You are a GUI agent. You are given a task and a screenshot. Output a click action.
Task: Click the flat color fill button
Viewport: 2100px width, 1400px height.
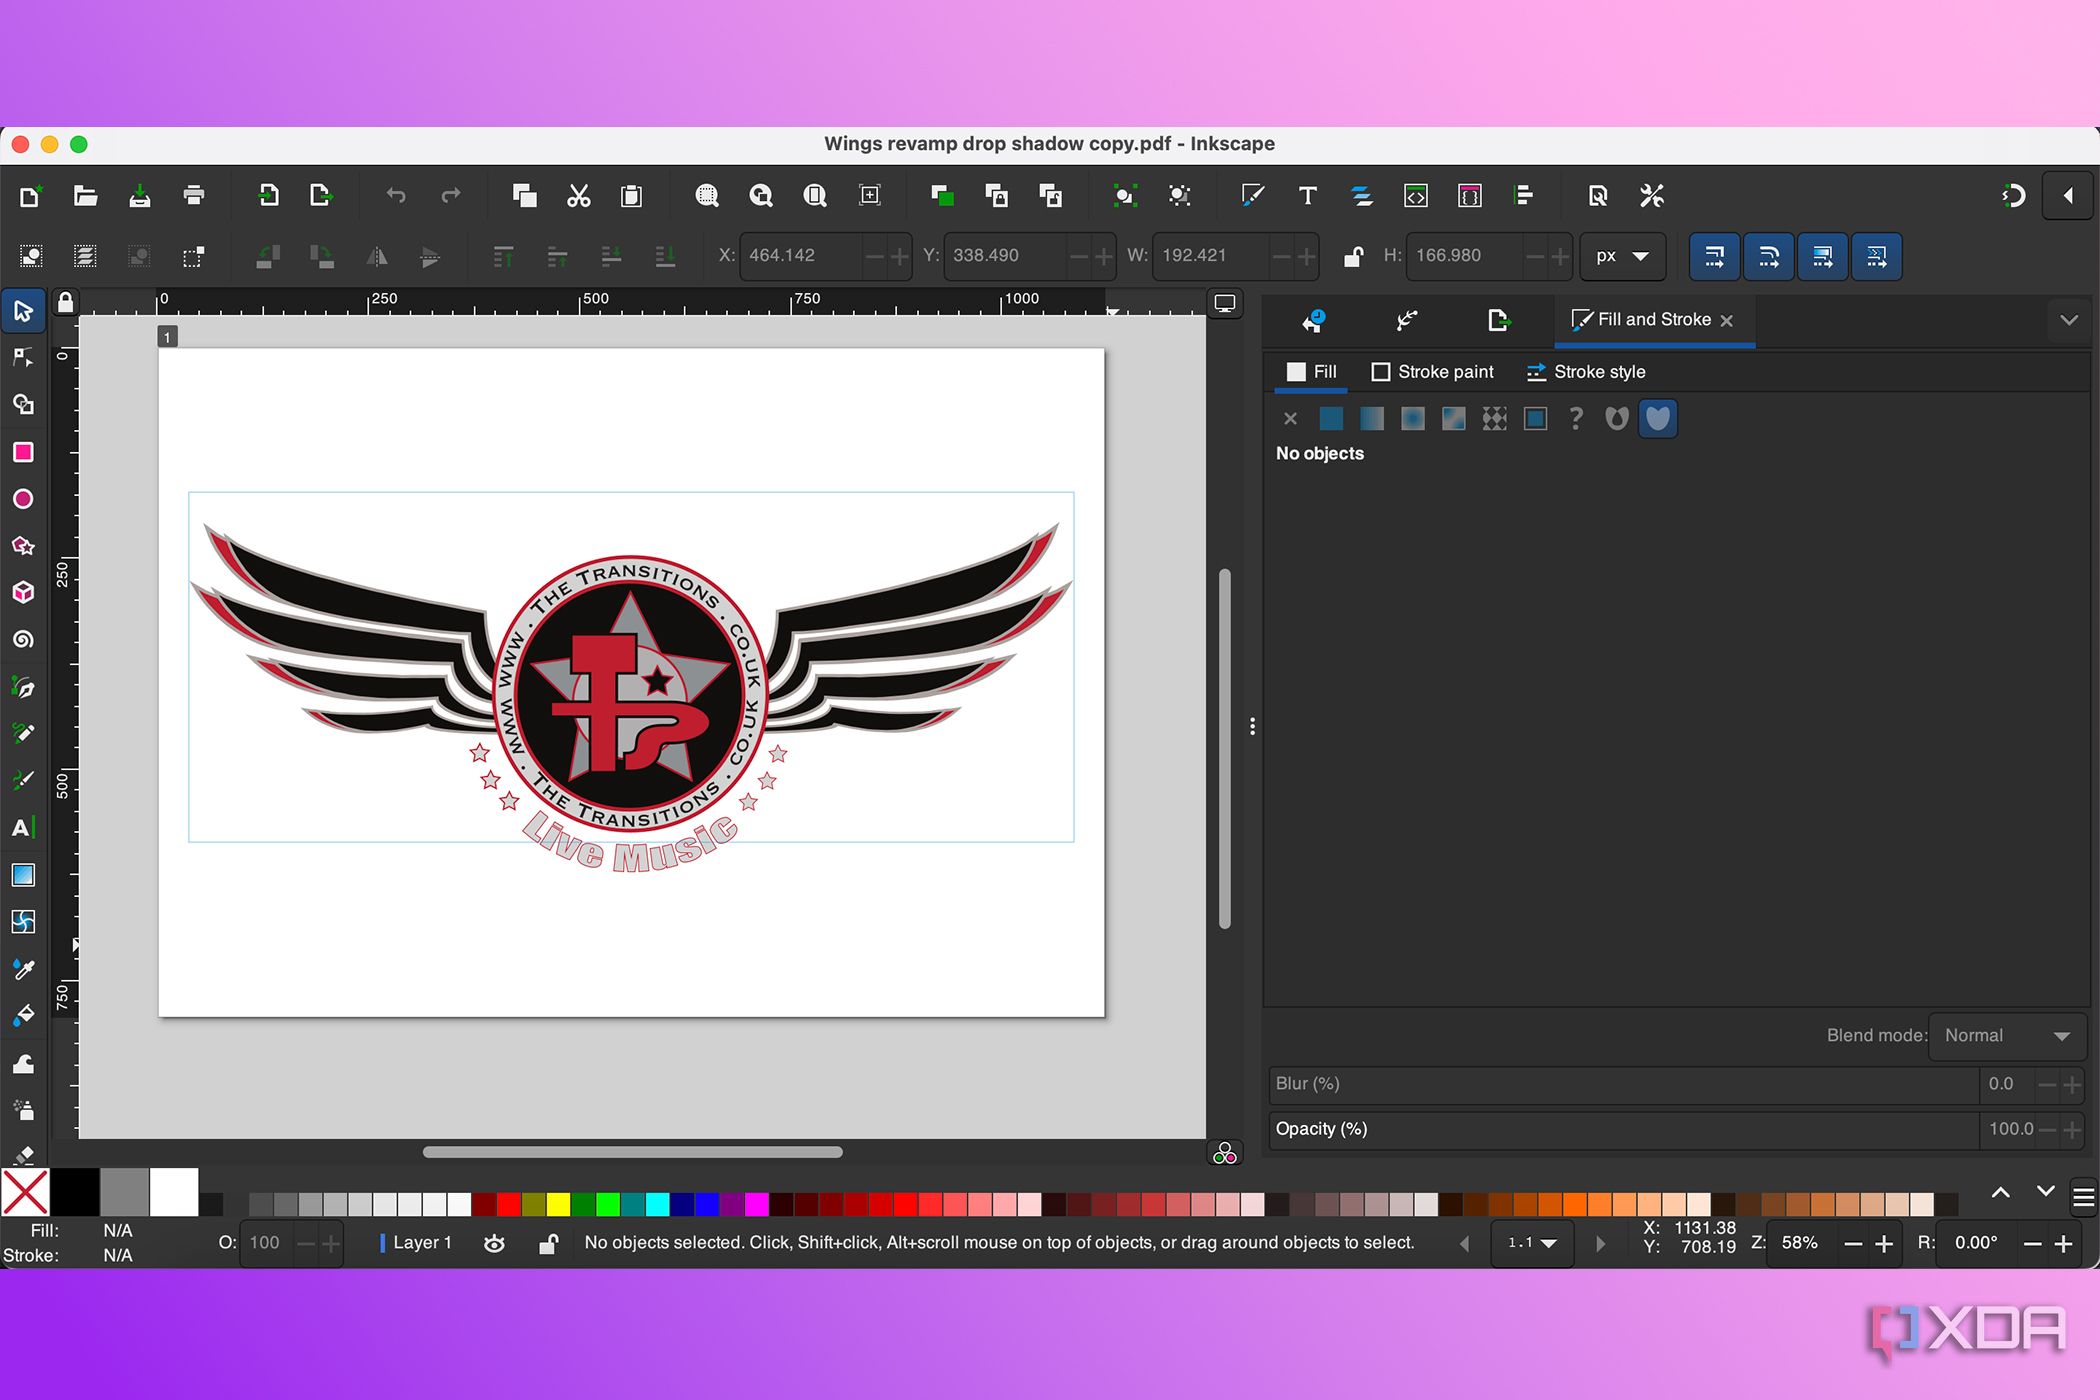1331,419
